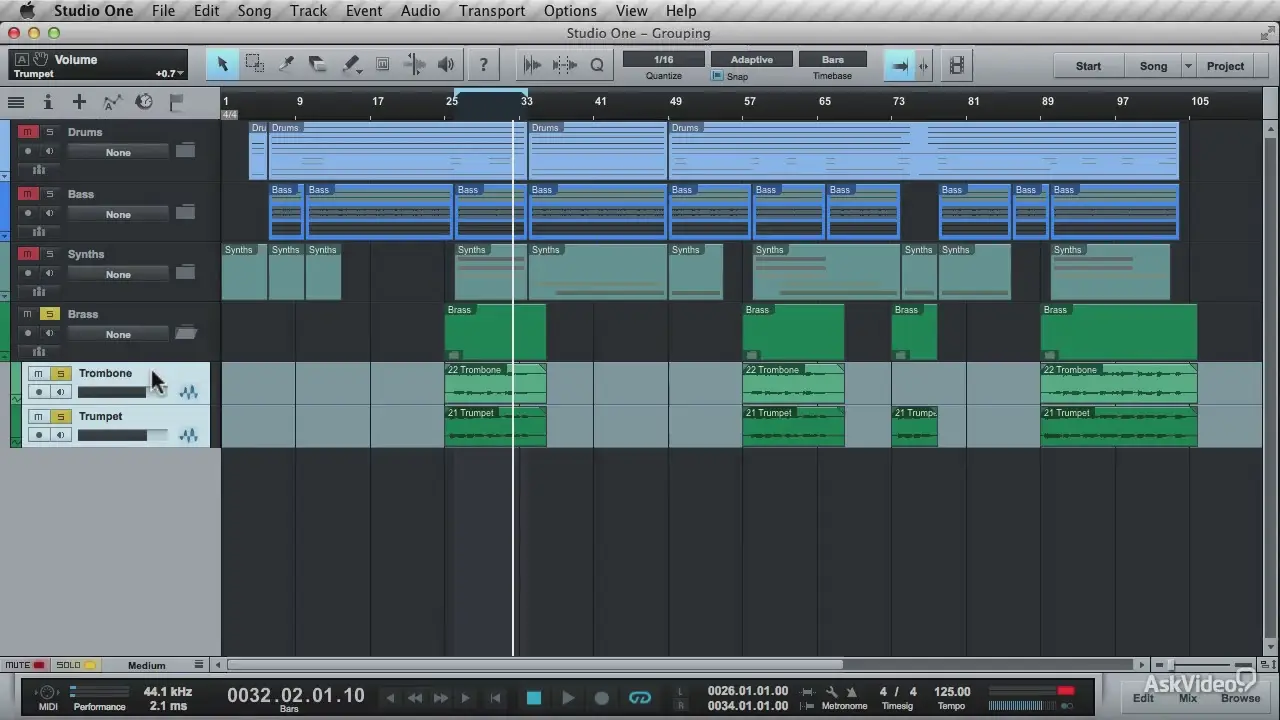
Task: Select the Arrow tool
Action: point(222,65)
